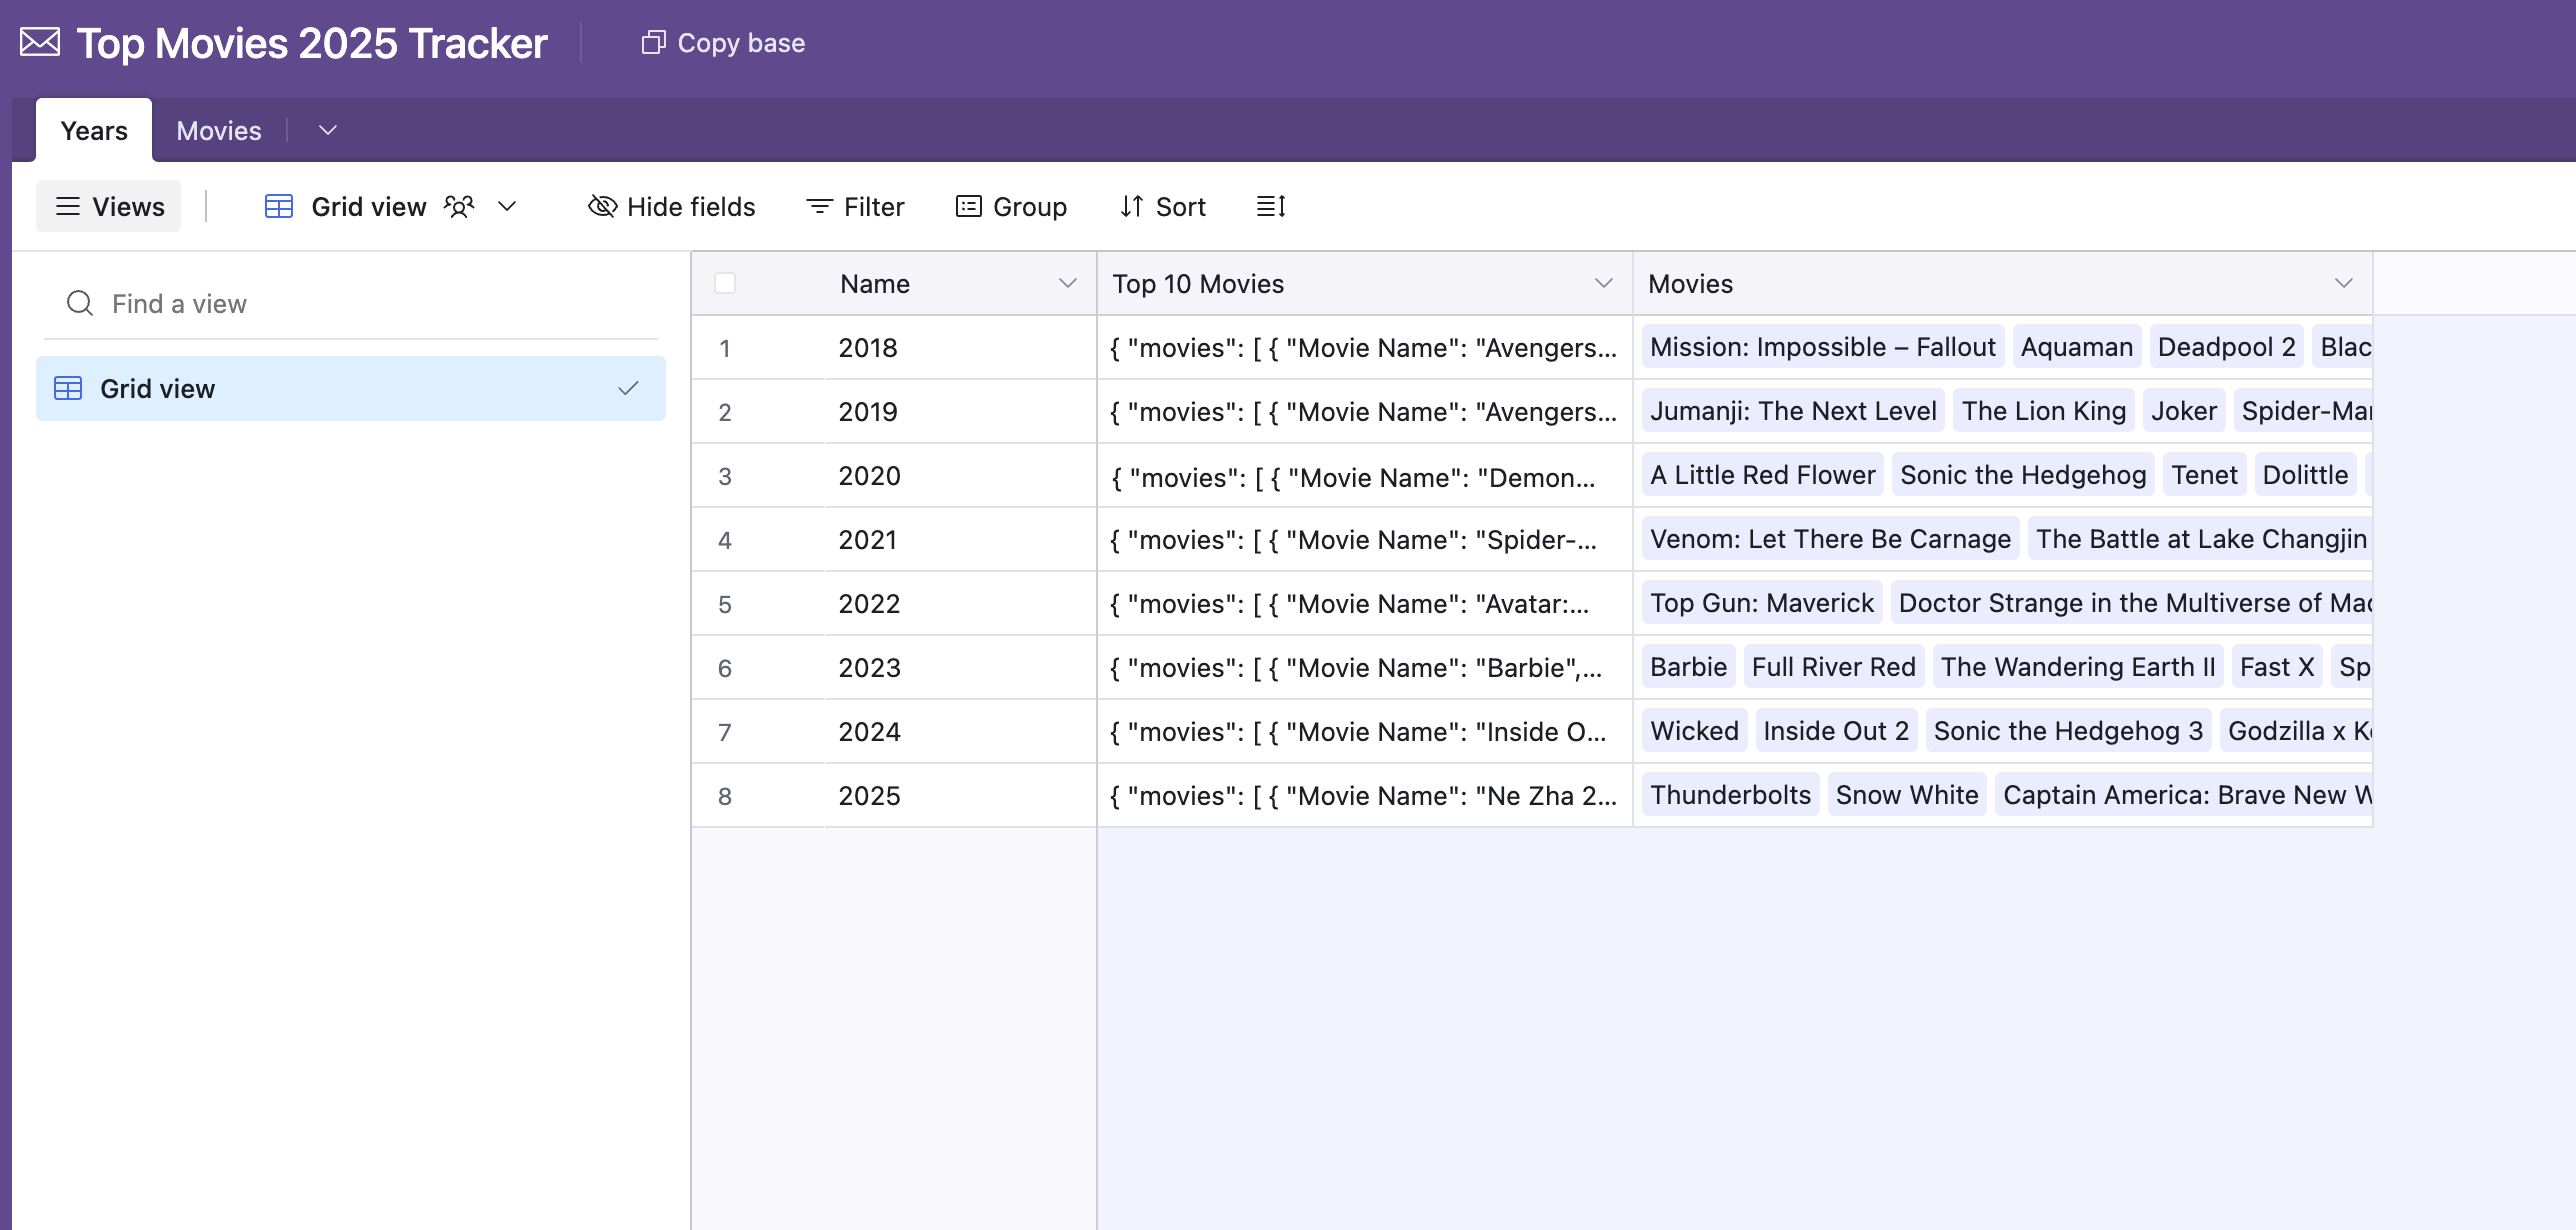Click the 2022 JSON cell with Avatar
The image size is (2576, 1230).
click(x=1365, y=603)
